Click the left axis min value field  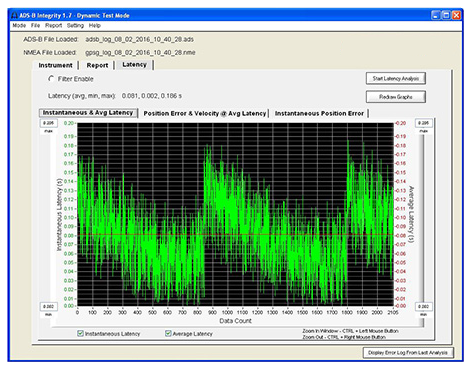[49, 306]
